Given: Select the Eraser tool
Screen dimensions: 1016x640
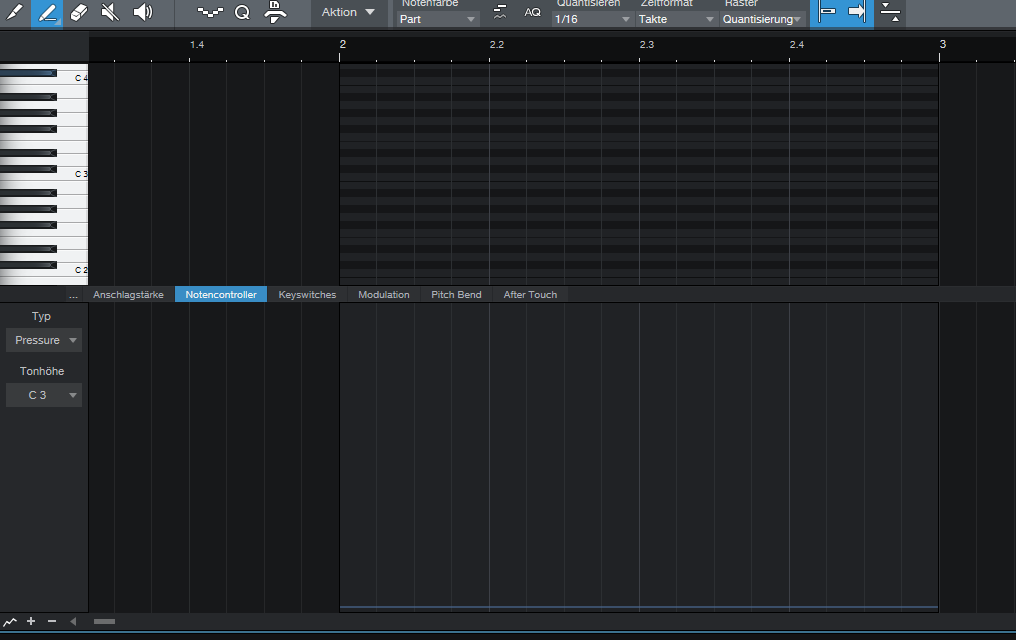Looking at the screenshot, I should 81,13.
